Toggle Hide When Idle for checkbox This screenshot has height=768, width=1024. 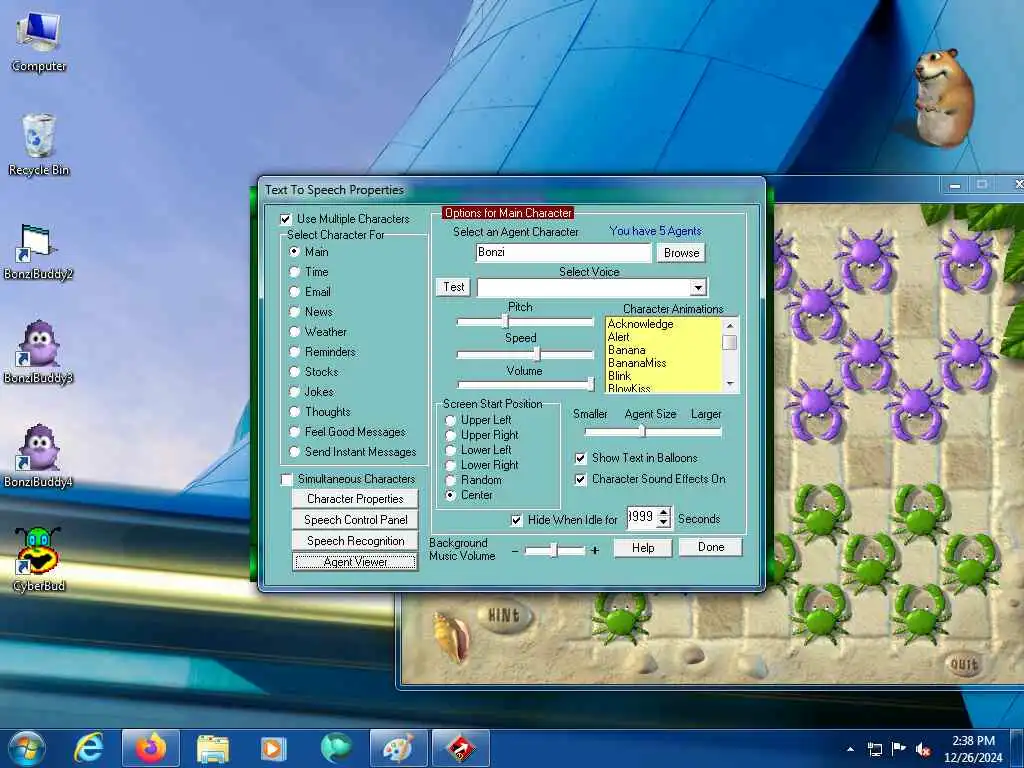pos(517,520)
